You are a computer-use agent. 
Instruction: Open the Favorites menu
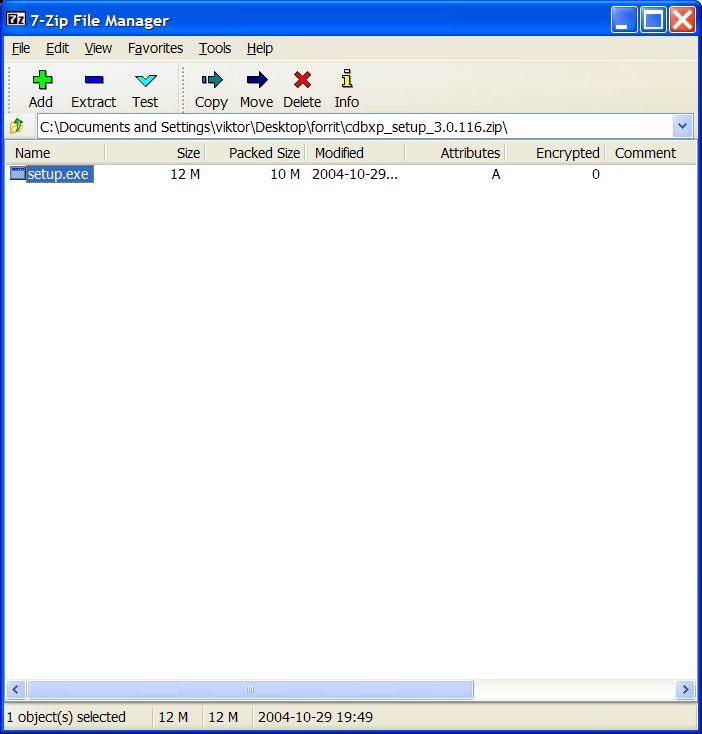click(155, 48)
